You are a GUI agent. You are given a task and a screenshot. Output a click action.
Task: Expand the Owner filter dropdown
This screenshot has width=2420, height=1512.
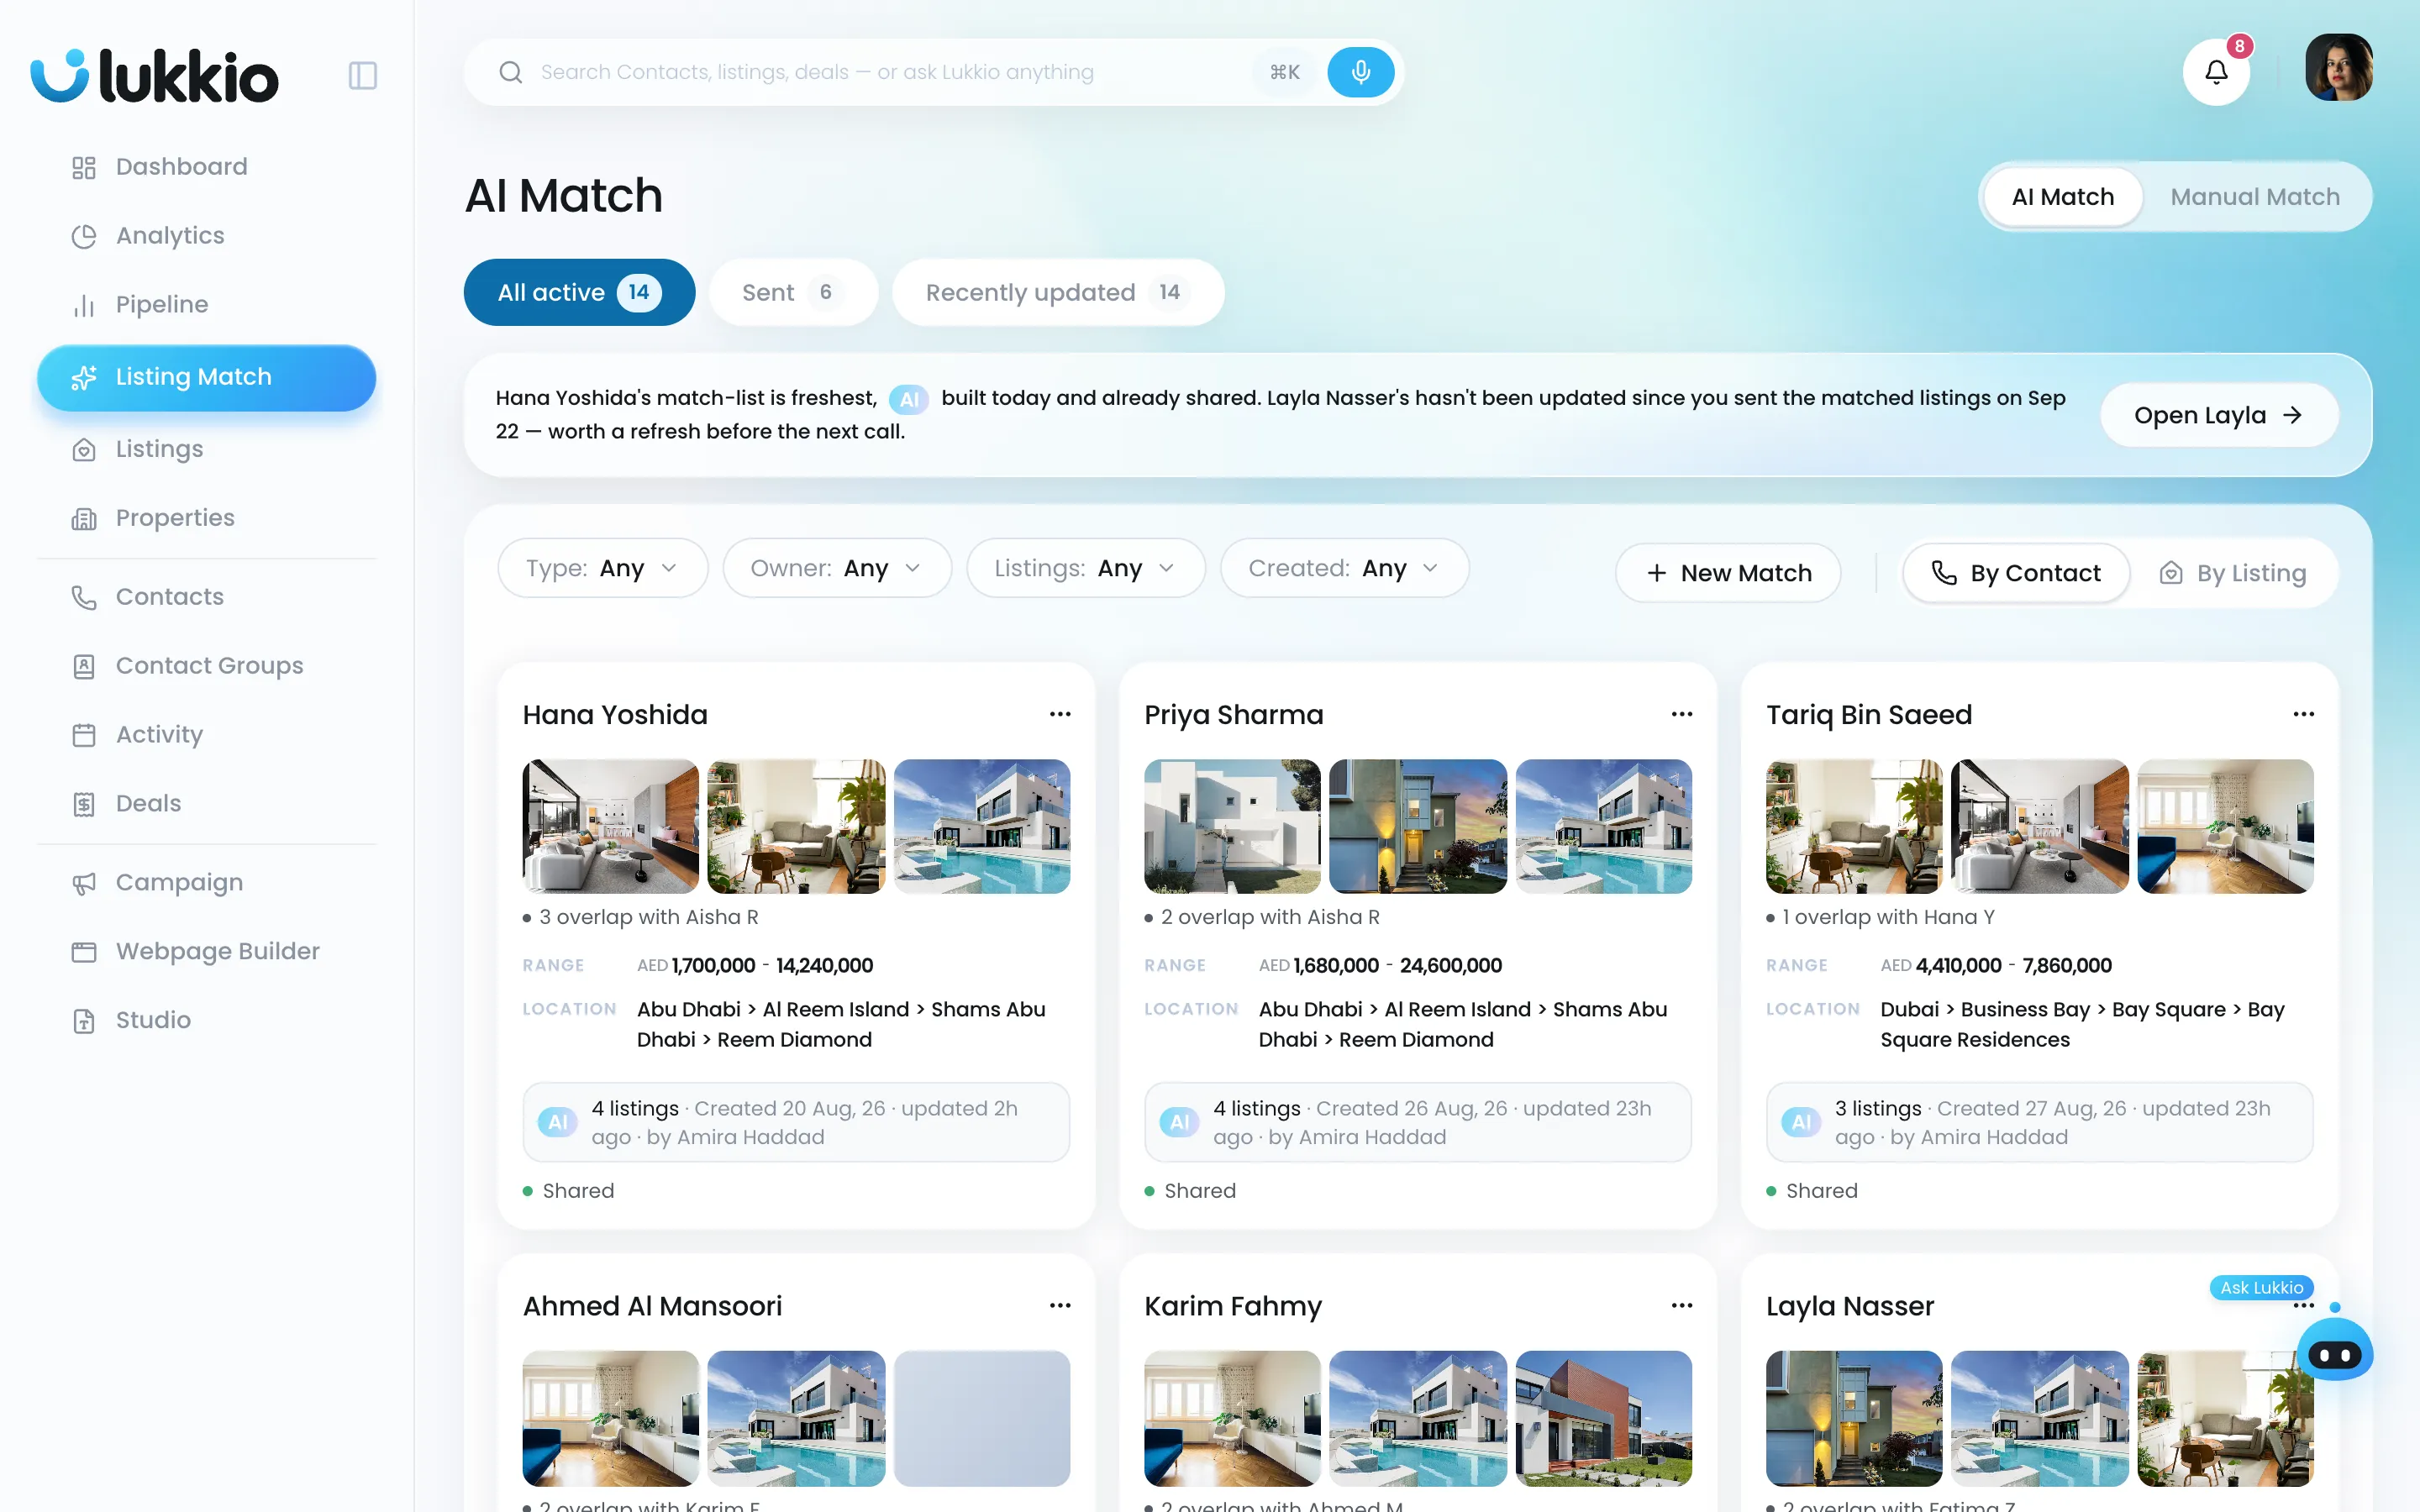(x=837, y=568)
